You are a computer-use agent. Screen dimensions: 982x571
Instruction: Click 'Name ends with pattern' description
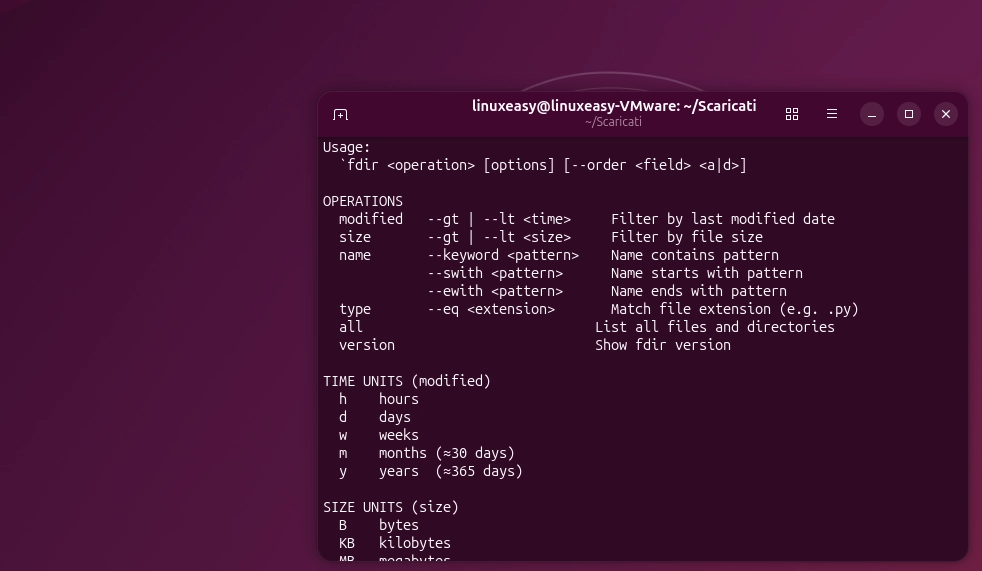click(x=699, y=291)
